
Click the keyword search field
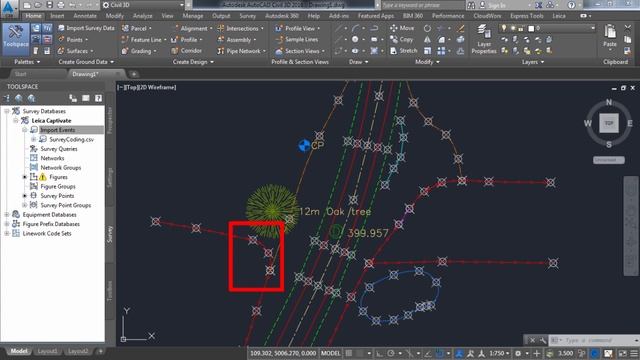423,5
